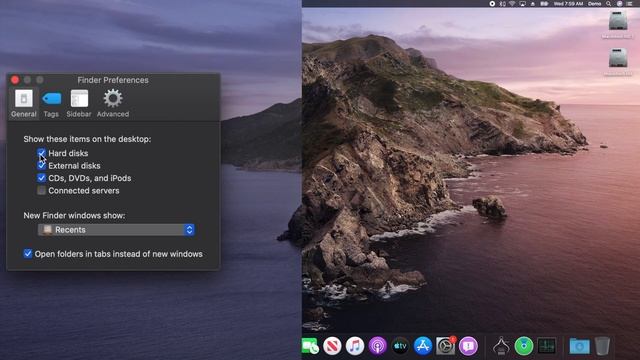This screenshot has height=360, width=640.
Task: Open the Sidebar preferences tab
Action: coord(79,104)
